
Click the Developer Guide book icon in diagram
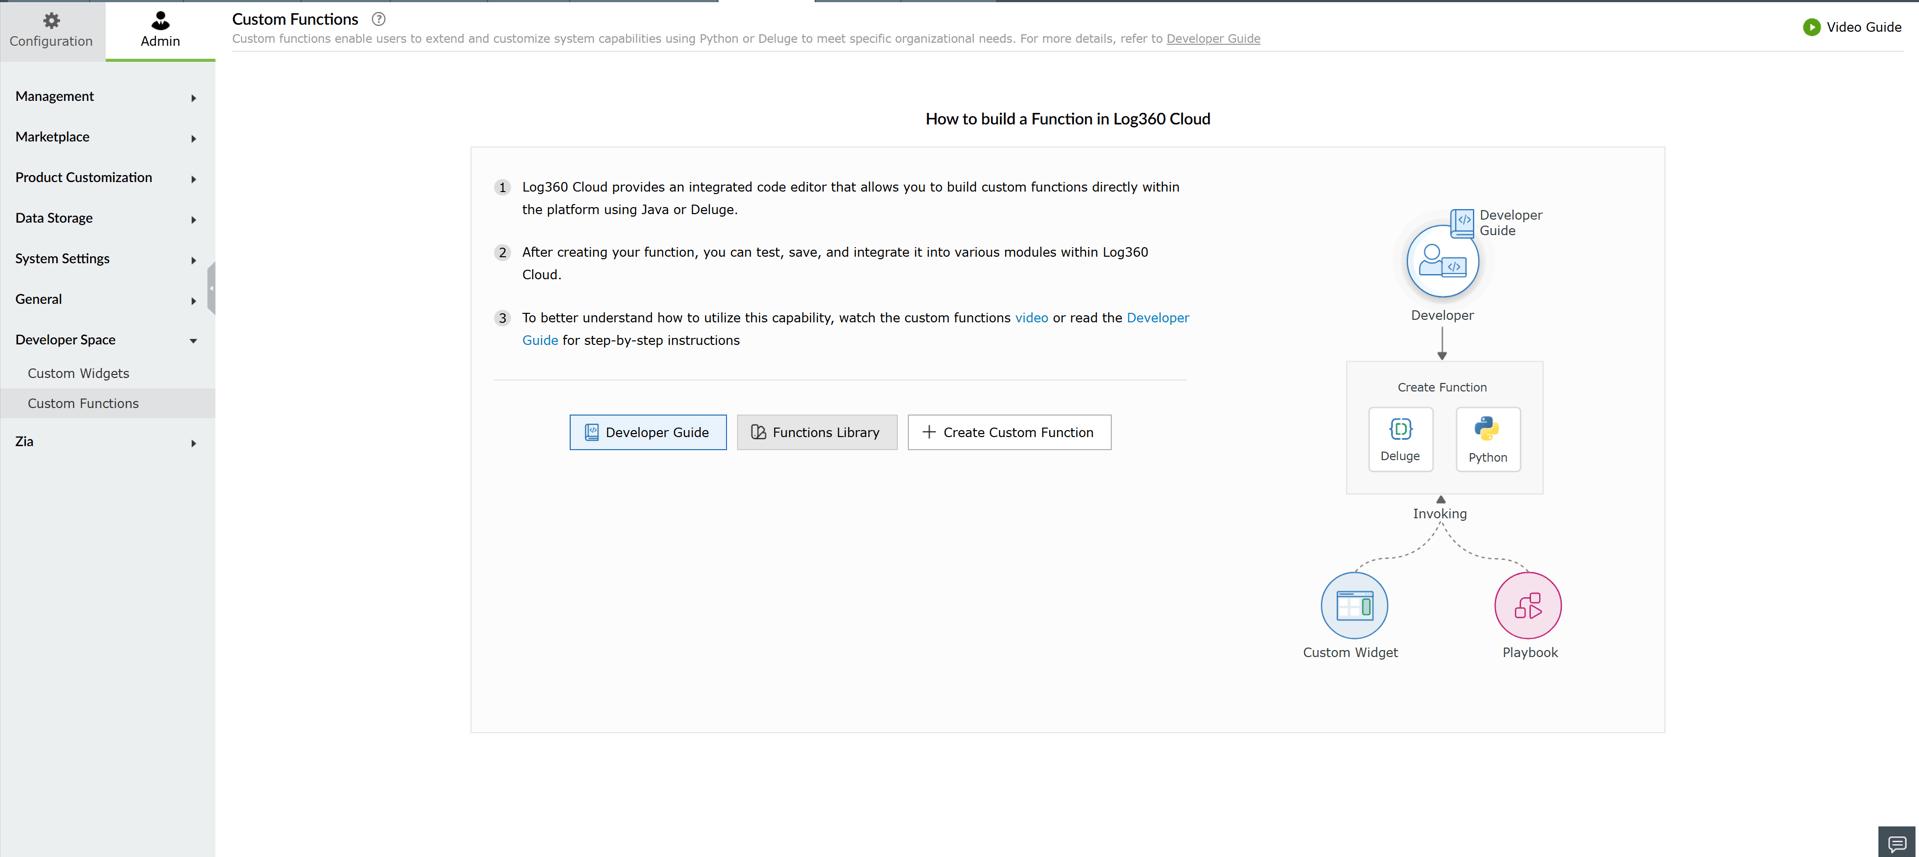tap(1462, 222)
